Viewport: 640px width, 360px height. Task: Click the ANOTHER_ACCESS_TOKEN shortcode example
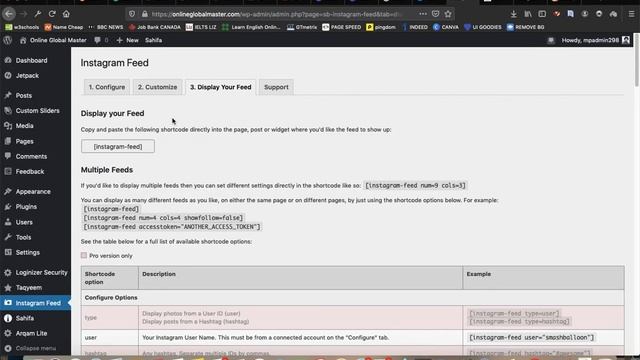coord(172,227)
